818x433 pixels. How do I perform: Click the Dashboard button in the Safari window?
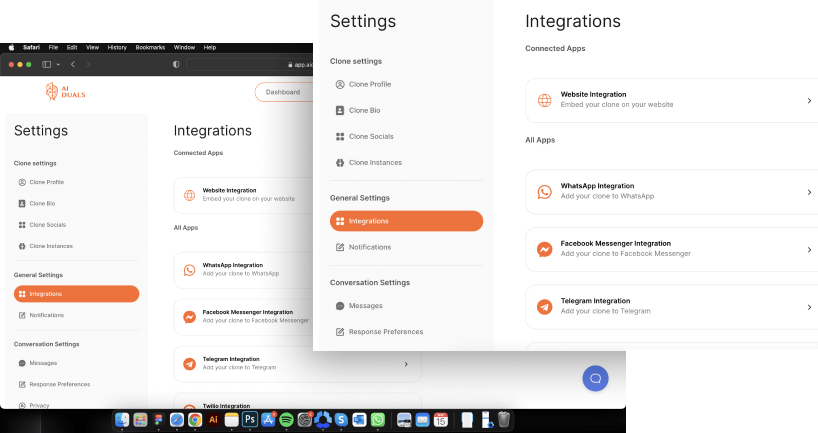(x=284, y=92)
